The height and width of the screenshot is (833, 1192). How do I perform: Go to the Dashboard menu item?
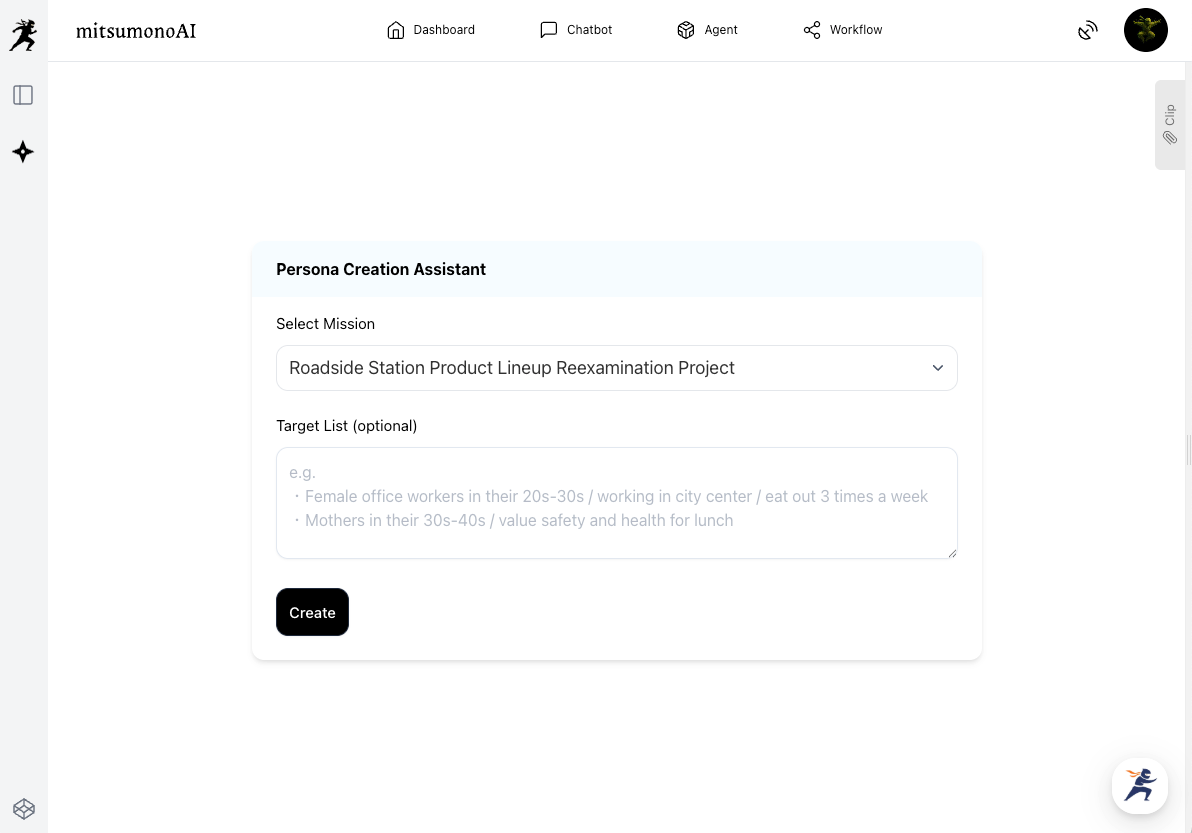[x=431, y=30]
